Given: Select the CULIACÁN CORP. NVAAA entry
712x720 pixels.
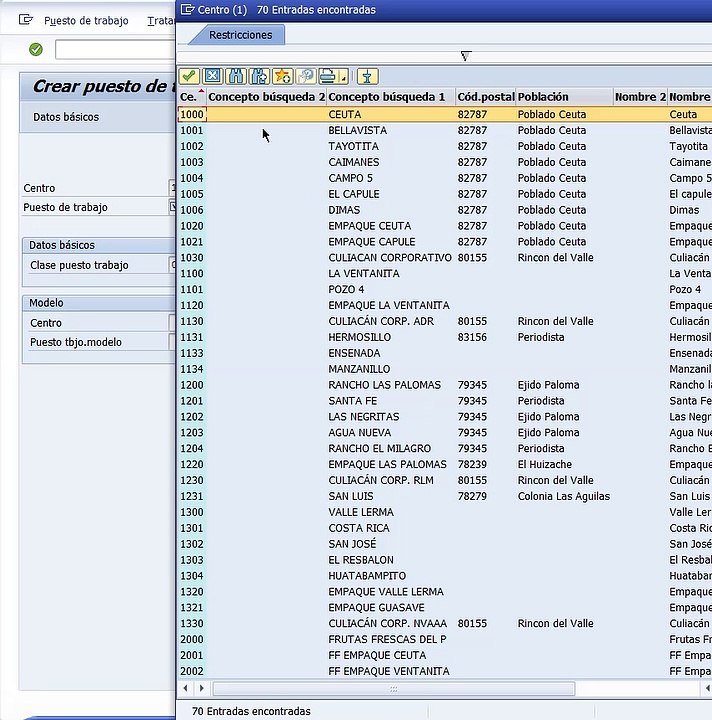Looking at the screenshot, I should click(x=387, y=624).
